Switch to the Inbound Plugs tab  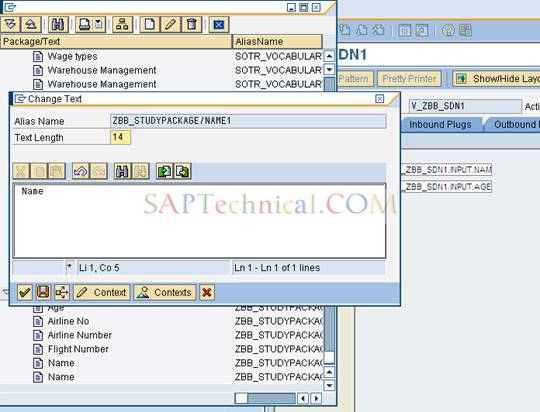[x=440, y=124]
